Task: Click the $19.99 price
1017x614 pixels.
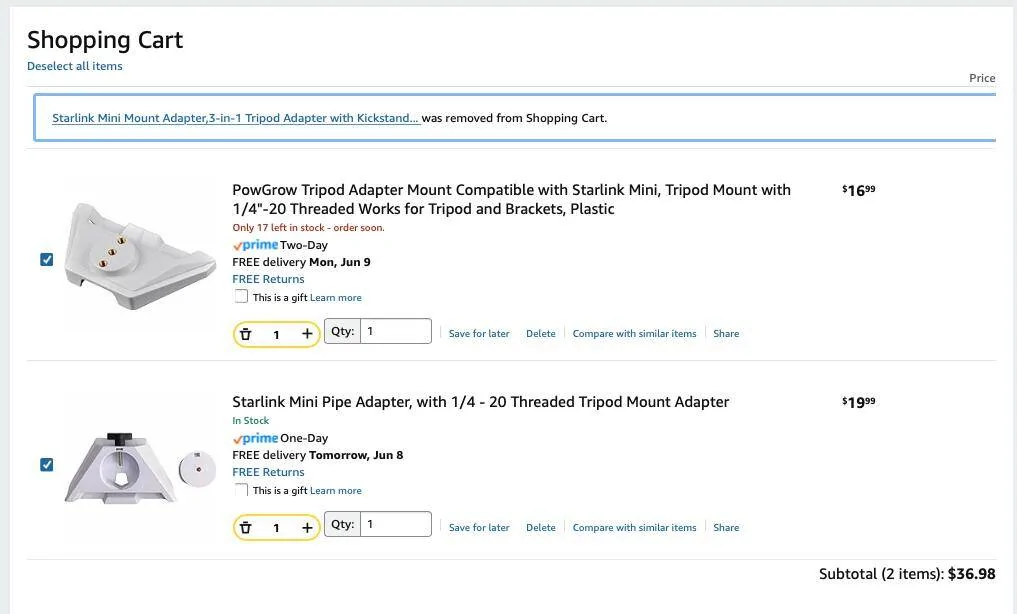Action: 859,403
